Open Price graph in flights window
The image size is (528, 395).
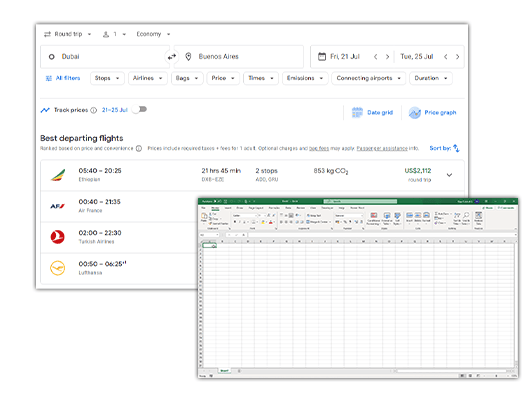pos(432,112)
